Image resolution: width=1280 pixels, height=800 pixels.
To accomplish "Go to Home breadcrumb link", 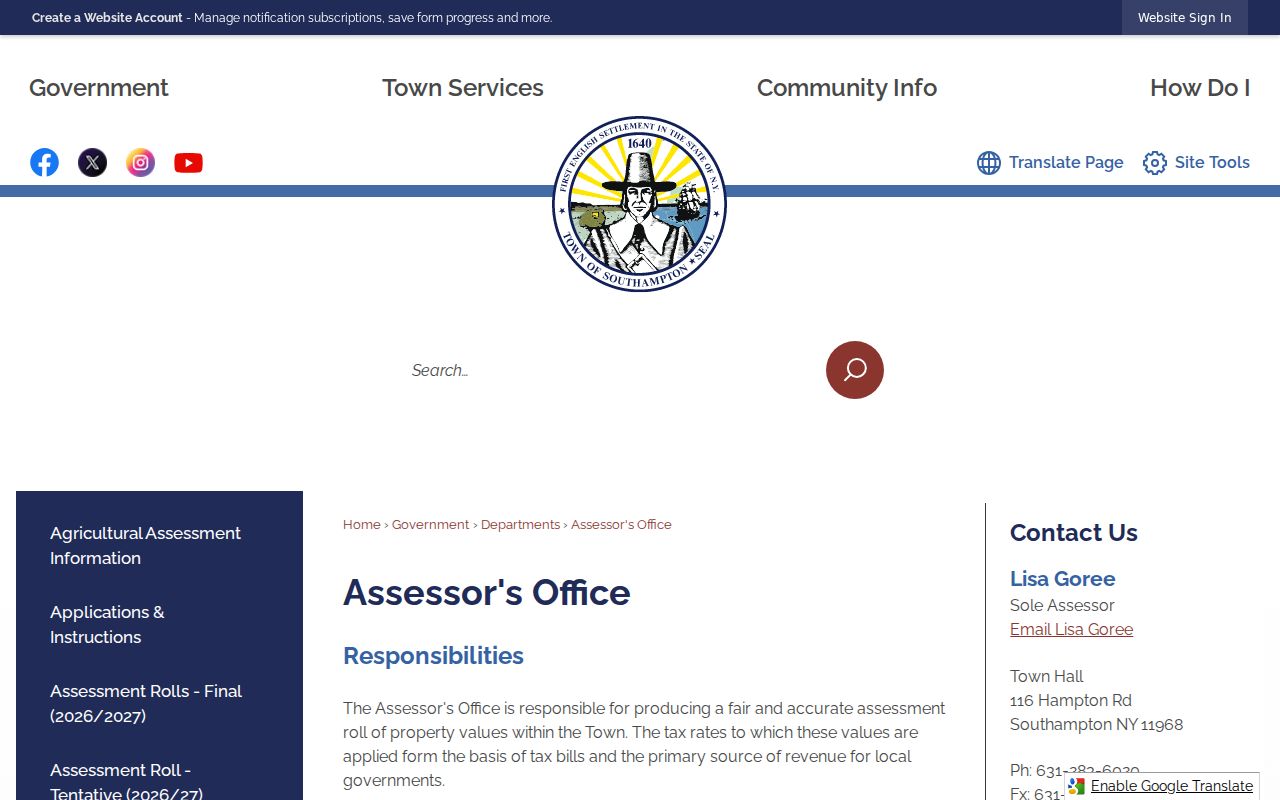I will click(x=362, y=524).
